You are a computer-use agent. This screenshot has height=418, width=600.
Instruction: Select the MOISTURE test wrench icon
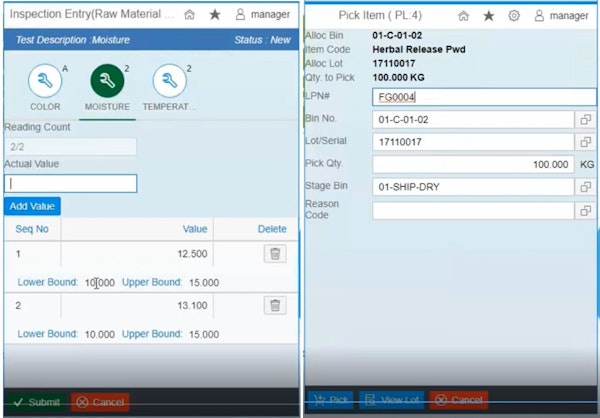click(x=107, y=81)
